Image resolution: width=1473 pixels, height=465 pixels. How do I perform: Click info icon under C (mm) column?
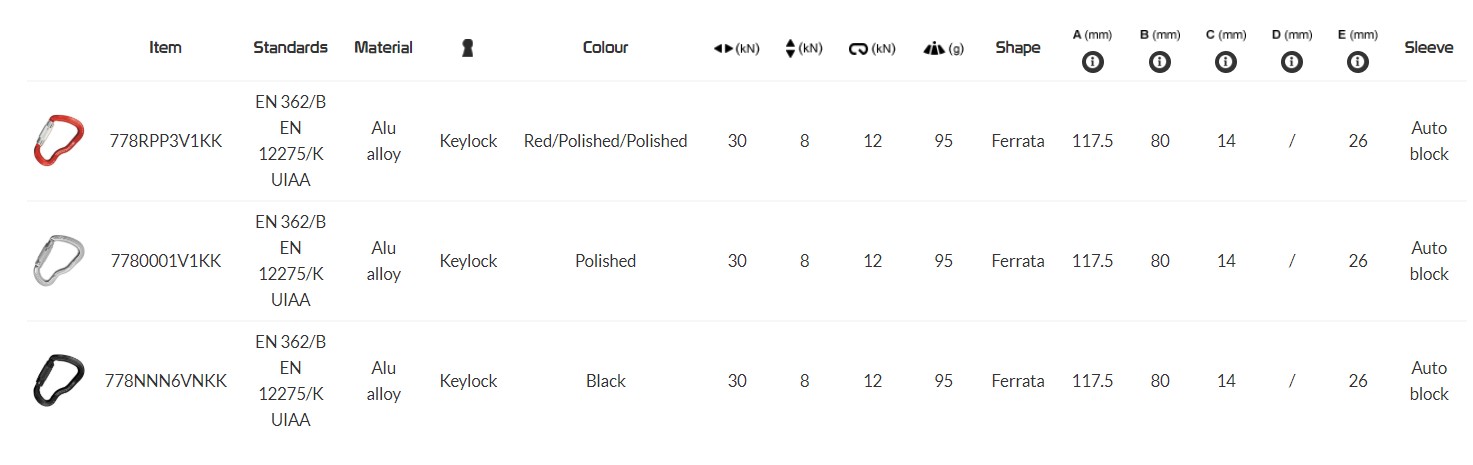pyautogui.click(x=1225, y=62)
